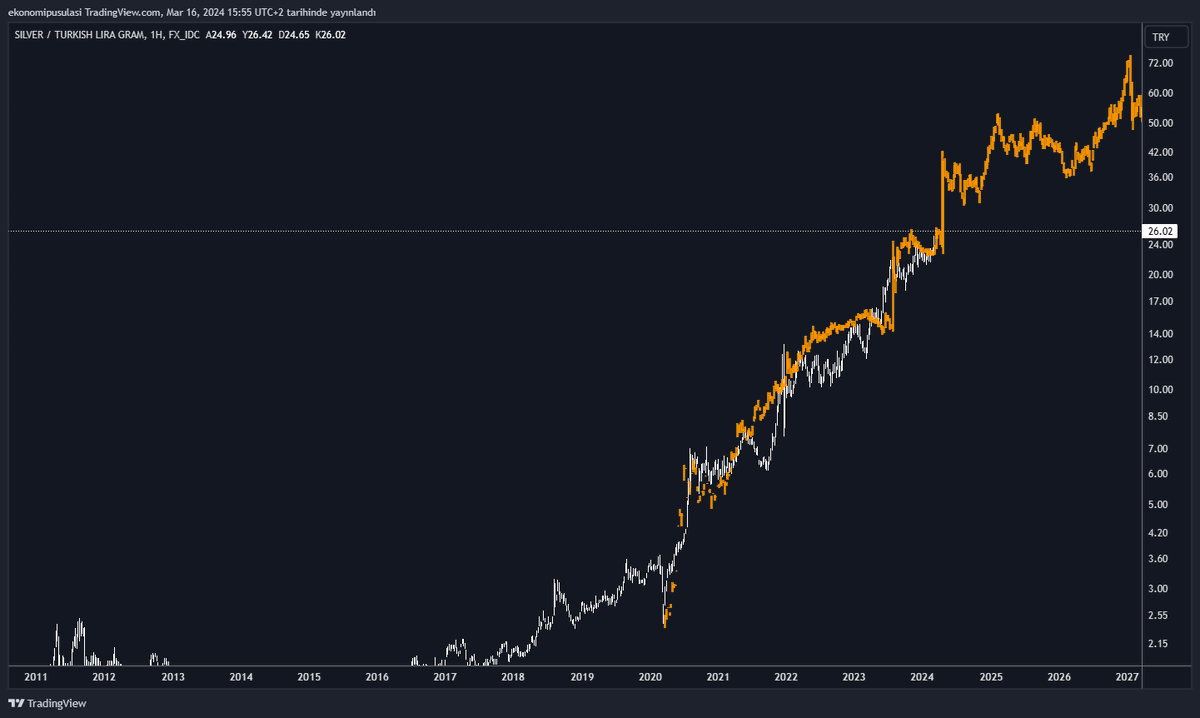
Task: Click the 12.00 price axis label
Action: [x=1160, y=359]
